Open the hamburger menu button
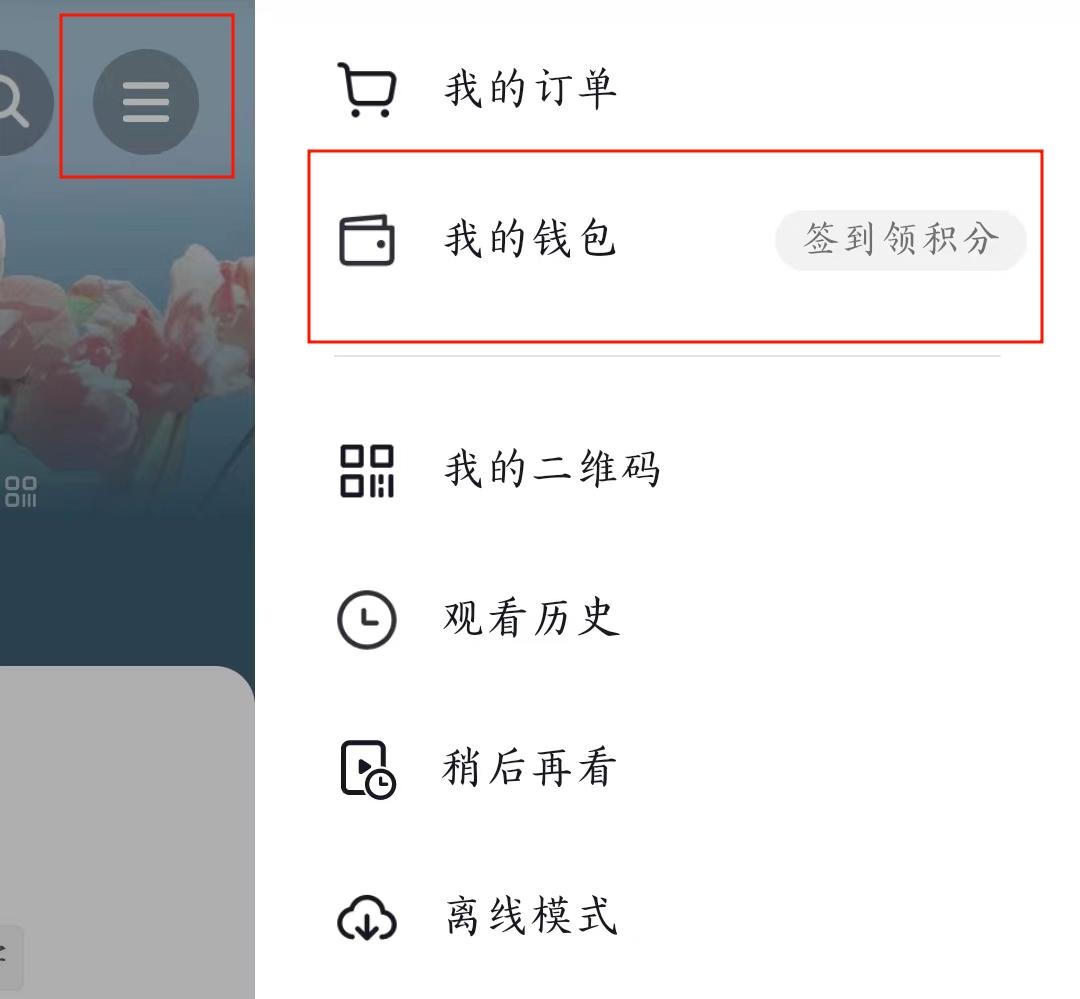1080x999 pixels. click(146, 102)
